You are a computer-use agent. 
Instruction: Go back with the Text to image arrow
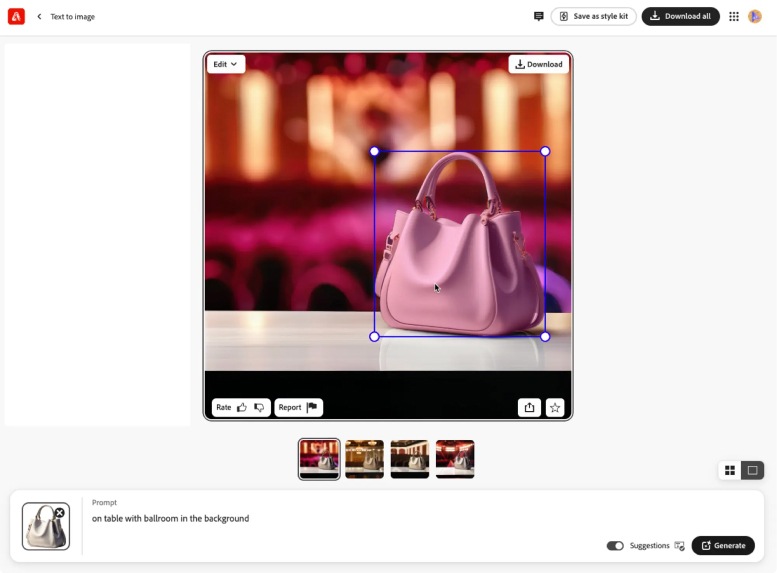click(39, 16)
